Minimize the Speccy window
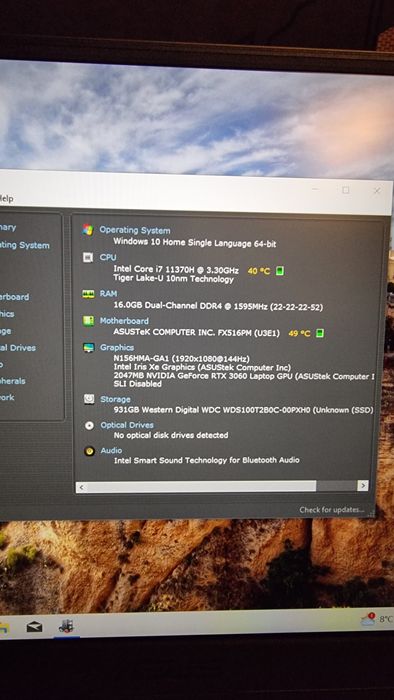This screenshot has height=700, width=394. [315, 190]
